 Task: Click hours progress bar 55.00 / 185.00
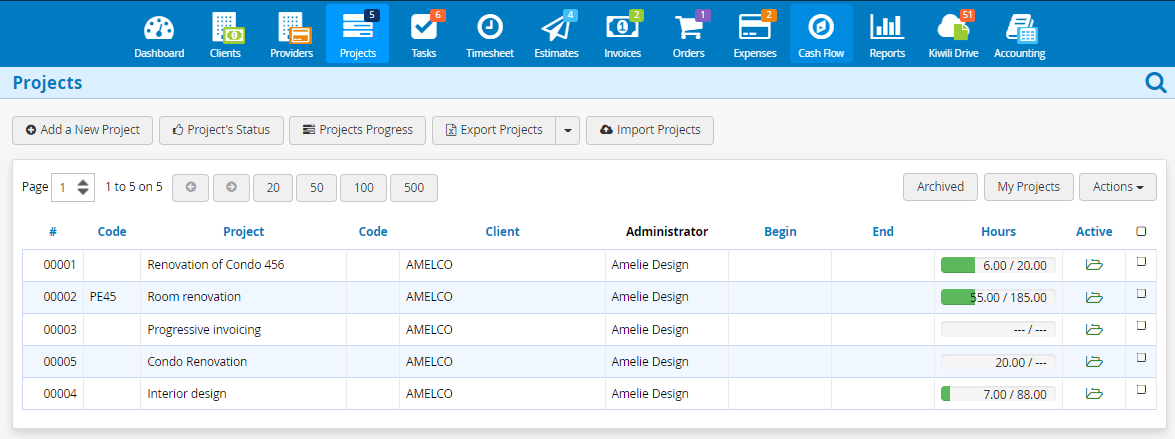click(998, 297)
